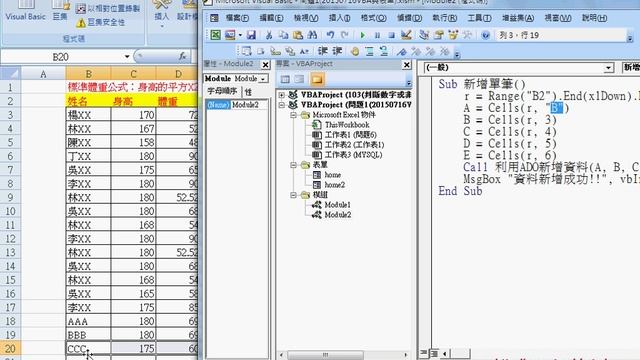Click the Find binoculars icon
This screenshot has height=360, width=640.
pos(313,35)
